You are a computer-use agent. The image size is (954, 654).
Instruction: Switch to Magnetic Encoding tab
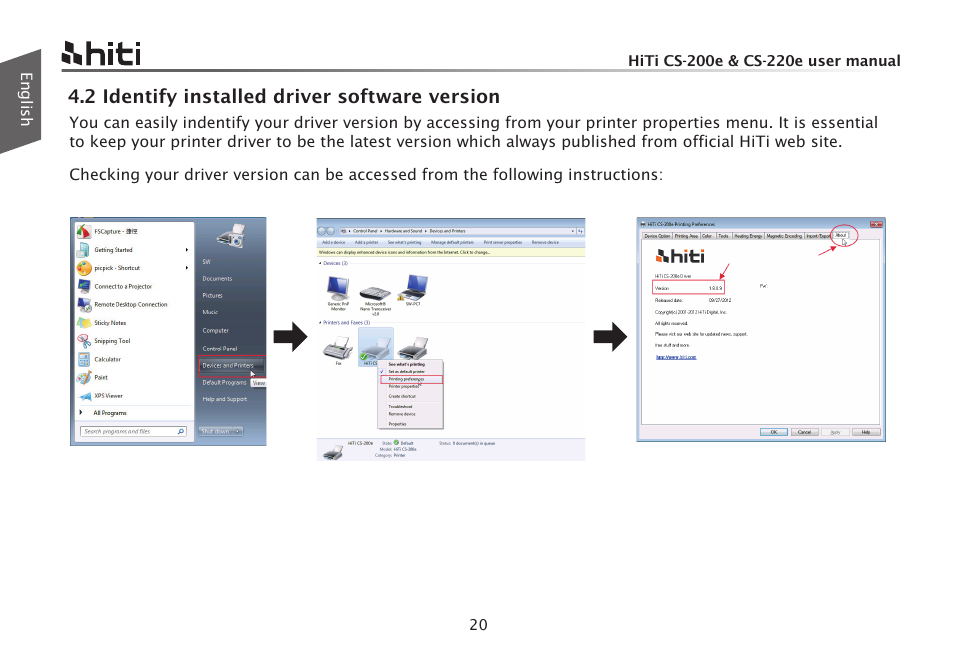pos(784,236)
